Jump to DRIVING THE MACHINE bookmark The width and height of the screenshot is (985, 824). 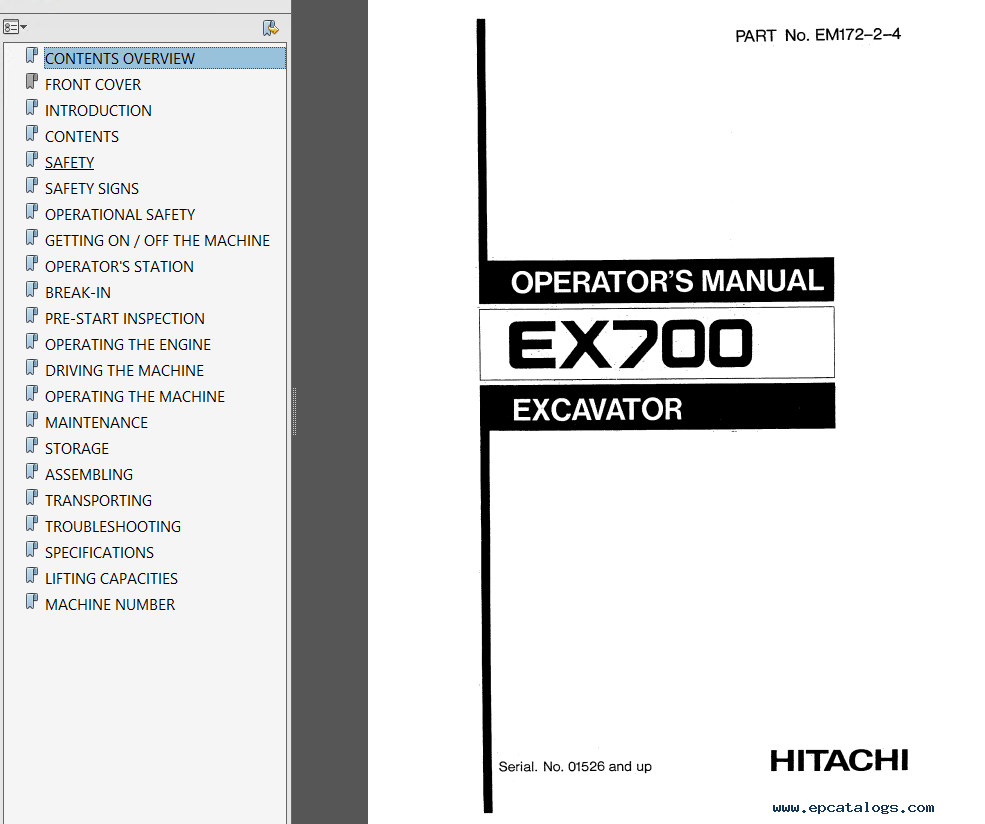124,371
